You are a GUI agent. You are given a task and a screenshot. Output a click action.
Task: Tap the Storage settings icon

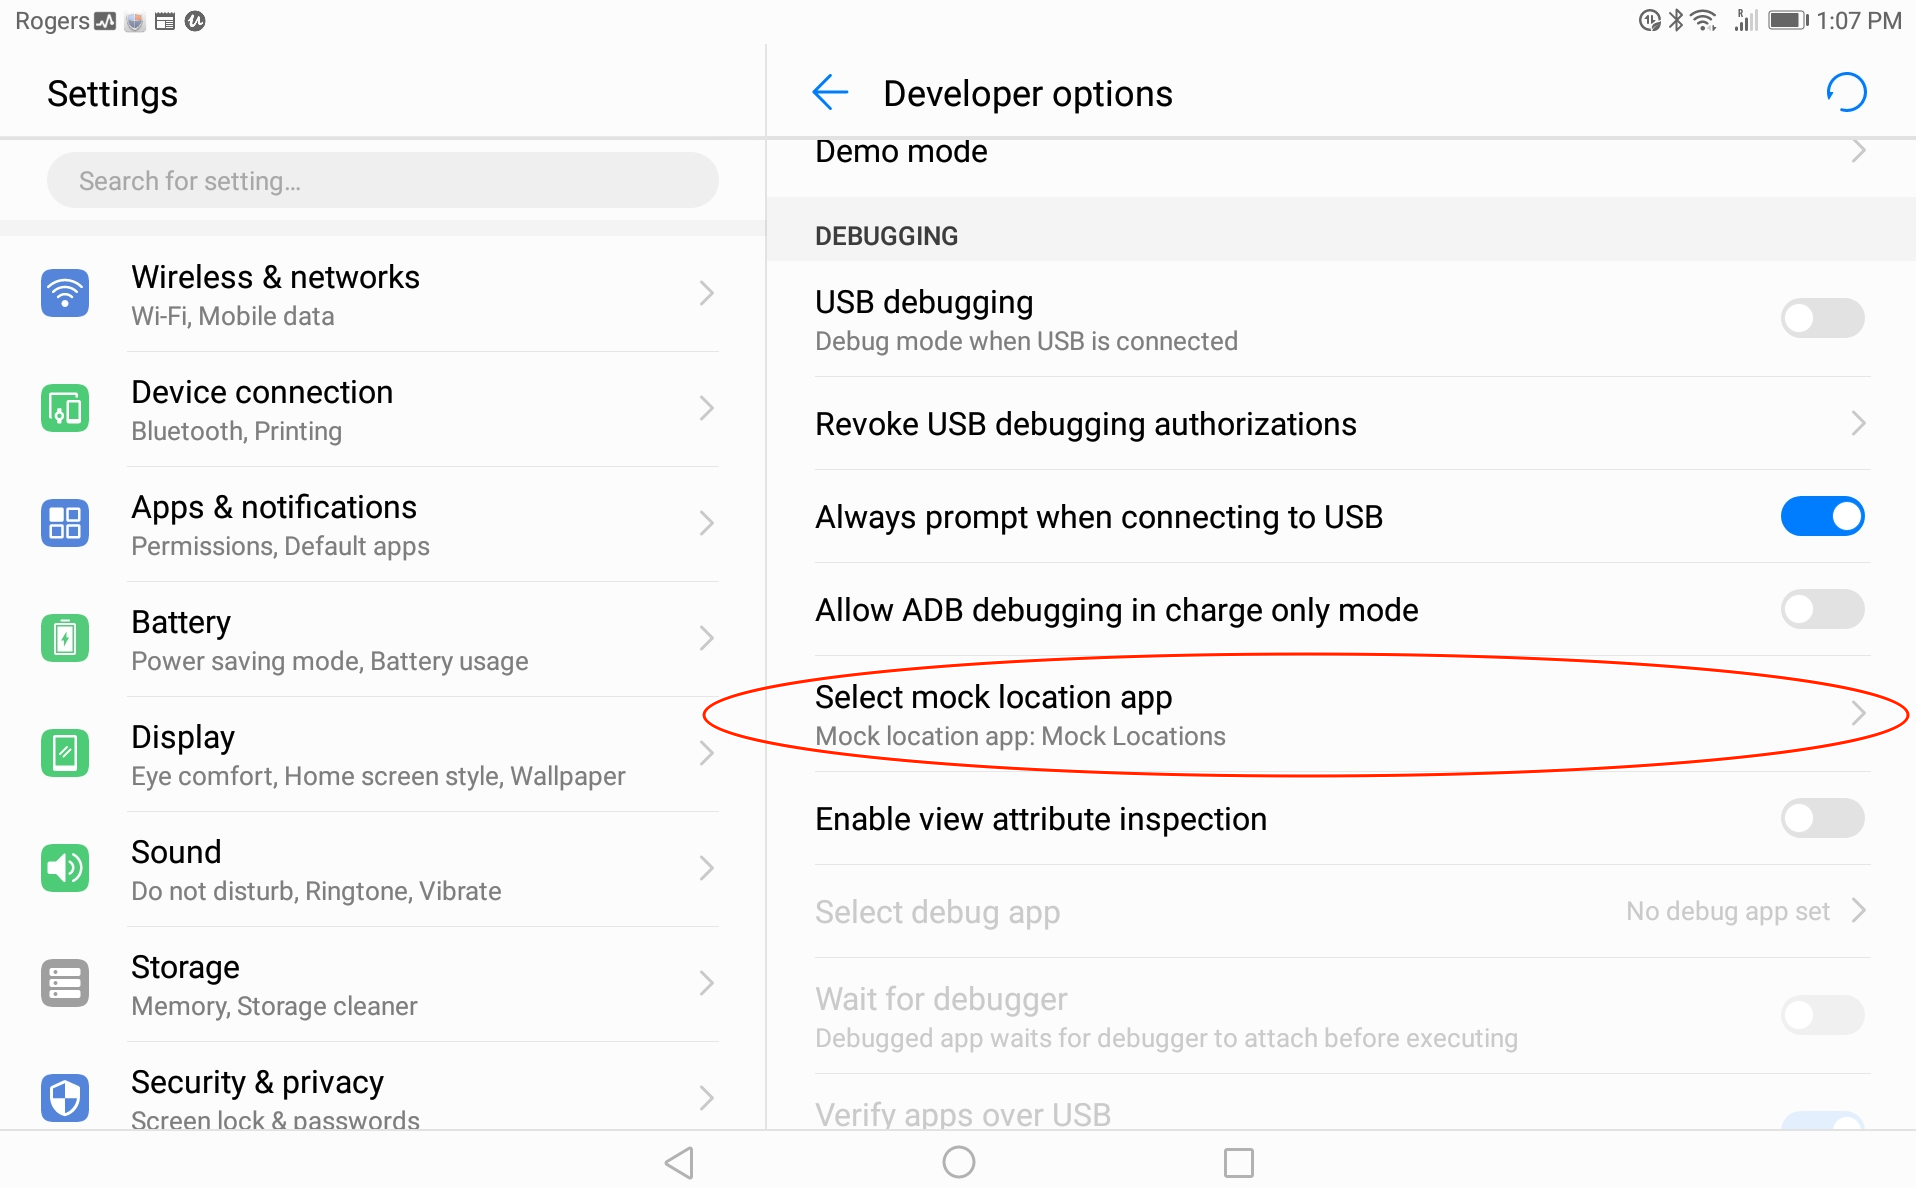tap(65, 983)
